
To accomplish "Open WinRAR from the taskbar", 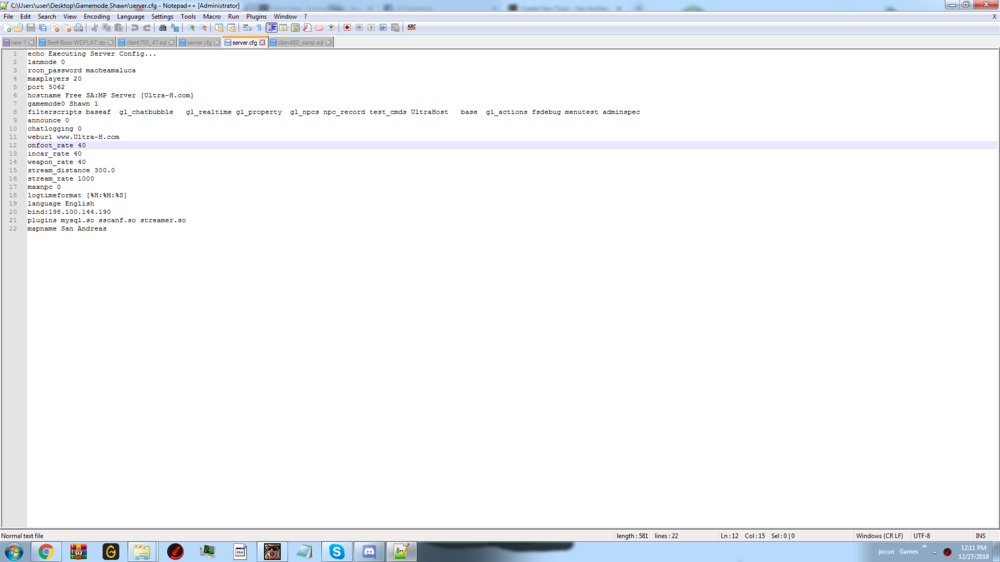I will 78,552.
